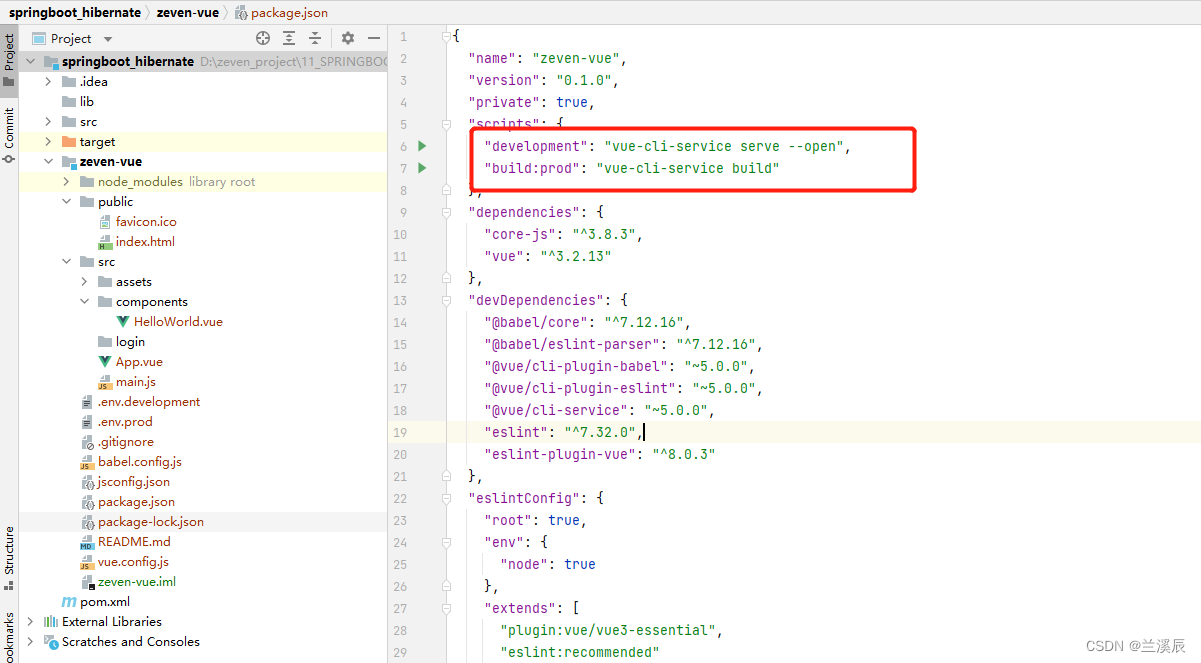1201x663 pixels.
Task: Click the "vue": "^3.2.13" dependency text
Action: tap(547, 256)
